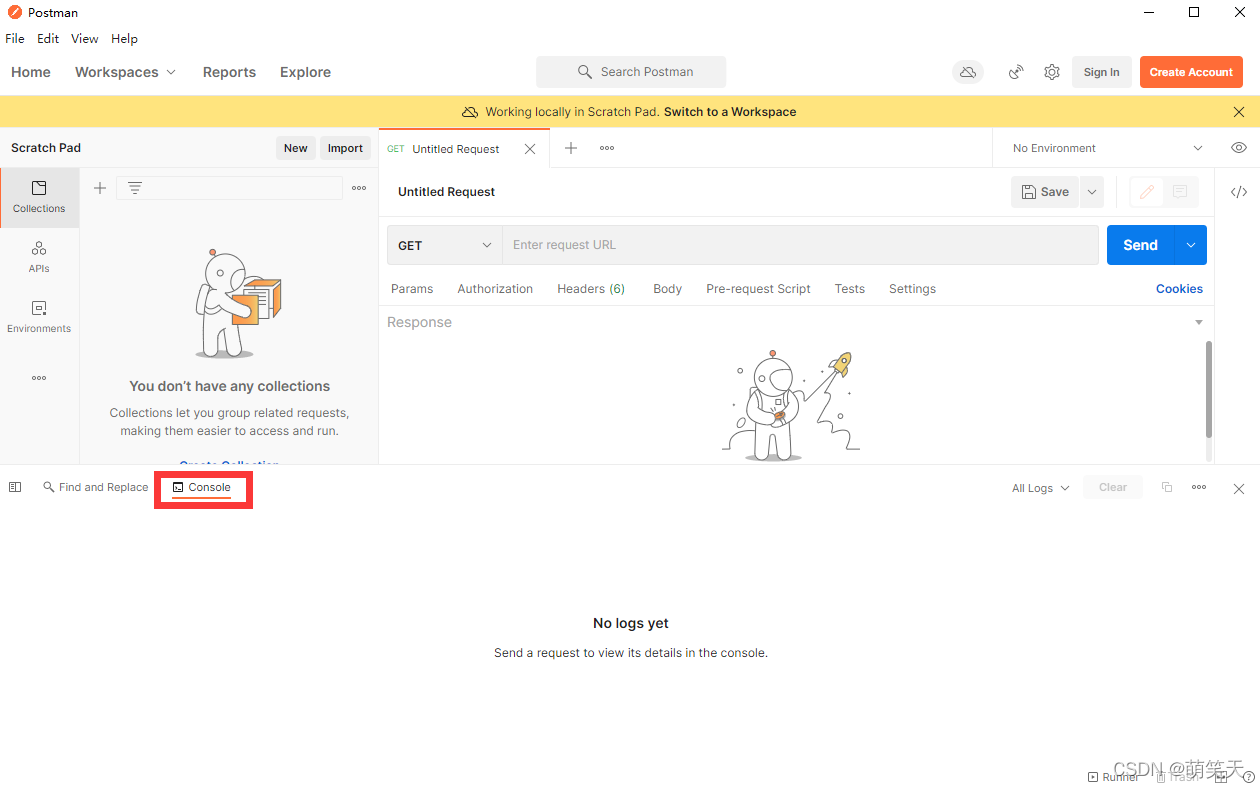Open the Environments sidebar section
The image size is (1260, 788).
39,317
